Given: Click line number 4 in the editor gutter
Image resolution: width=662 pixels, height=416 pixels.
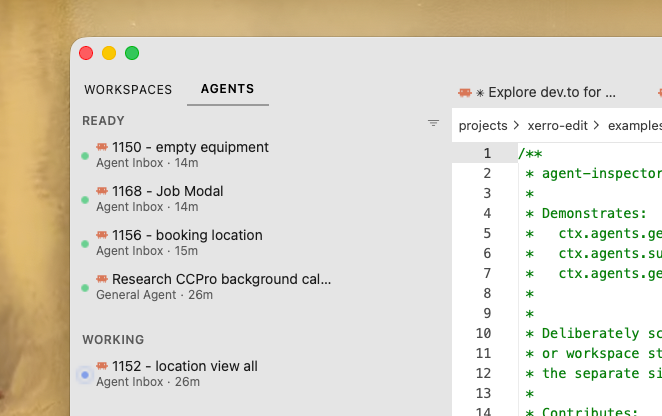Looking at the screenshot, I should tap(487, 213).
